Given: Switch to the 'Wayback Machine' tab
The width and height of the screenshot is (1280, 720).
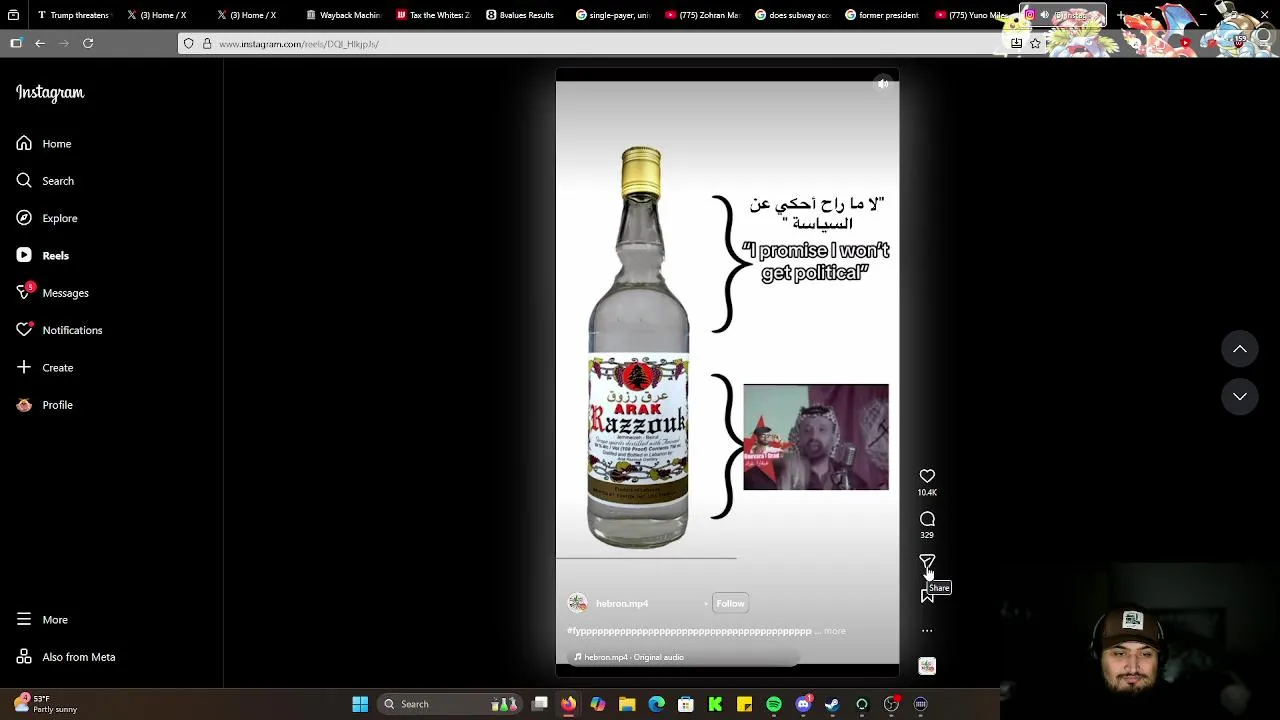Looking at the screenshot, I should [342, 15].
